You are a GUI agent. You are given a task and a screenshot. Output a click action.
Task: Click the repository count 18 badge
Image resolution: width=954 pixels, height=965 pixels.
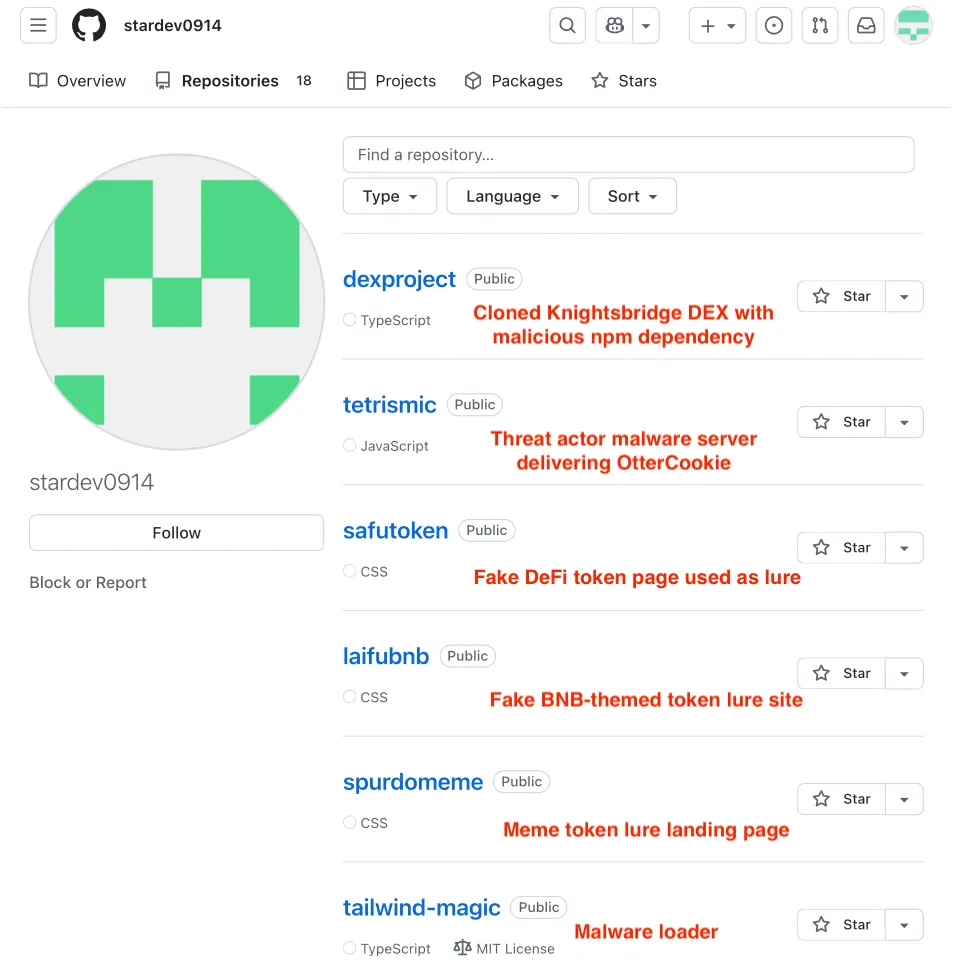click(304, 81)
